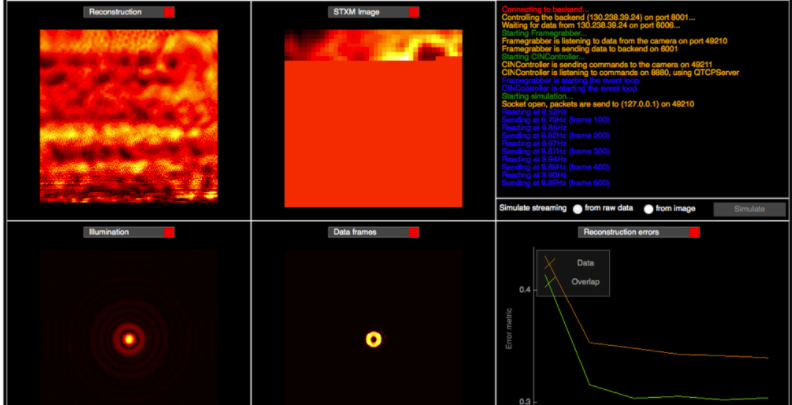Click the 'Simulate streaming' label
Viewport: 792px width, 405px height.
533,208
